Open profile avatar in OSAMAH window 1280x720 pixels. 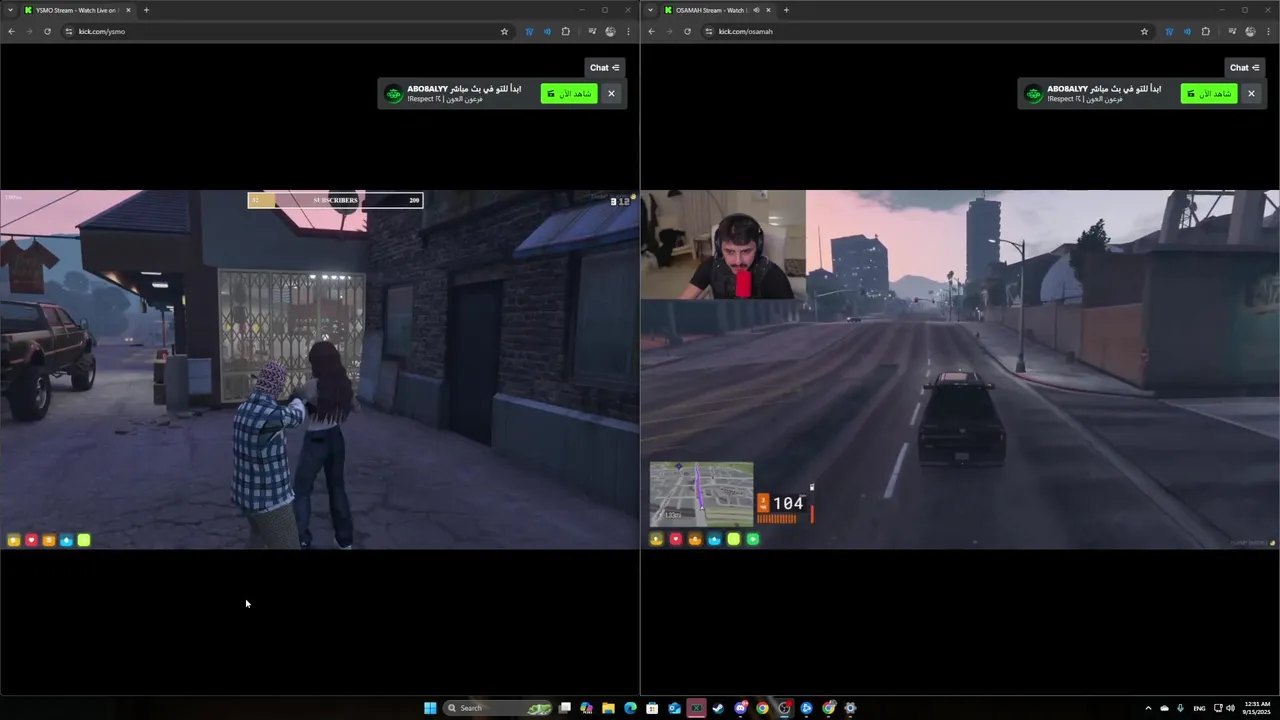coord(1250,31)
